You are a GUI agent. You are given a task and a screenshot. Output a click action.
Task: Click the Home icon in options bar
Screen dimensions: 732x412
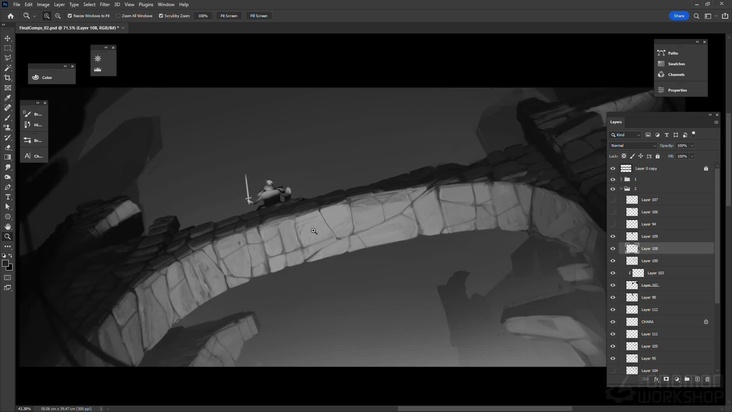[10, 16]
